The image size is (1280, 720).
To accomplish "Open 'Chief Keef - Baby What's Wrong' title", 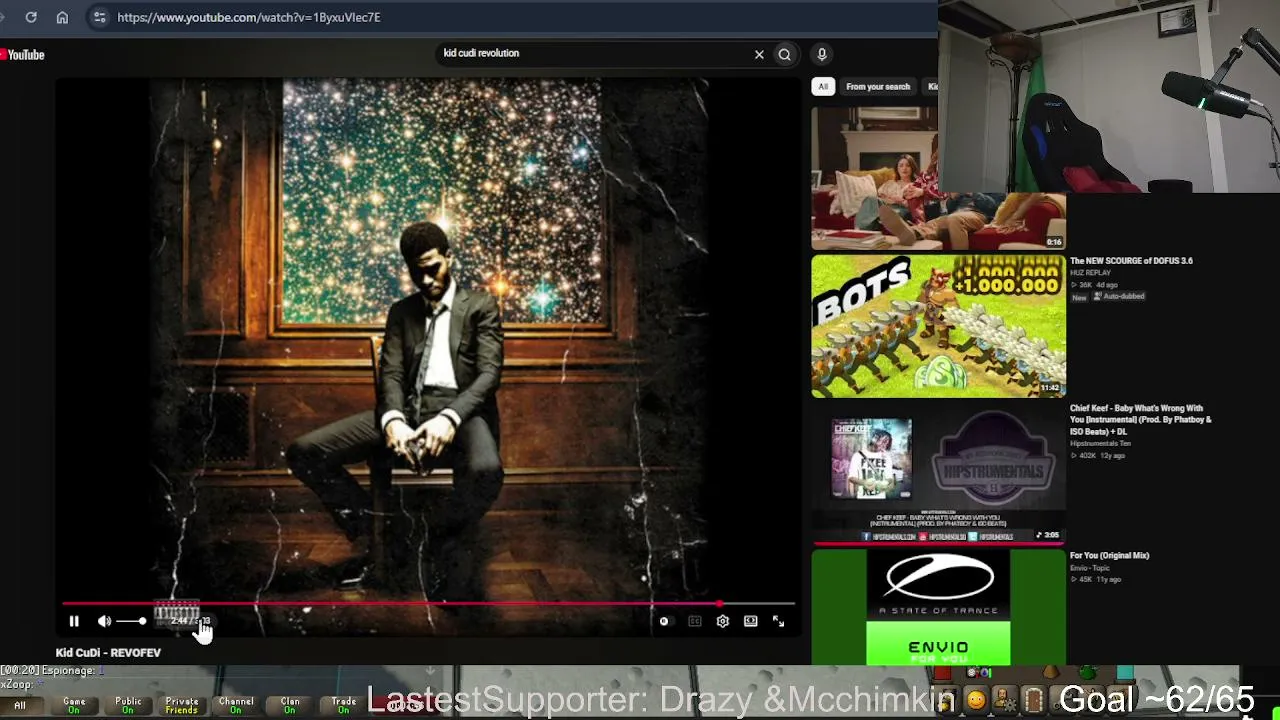I will coord(1140,420).
